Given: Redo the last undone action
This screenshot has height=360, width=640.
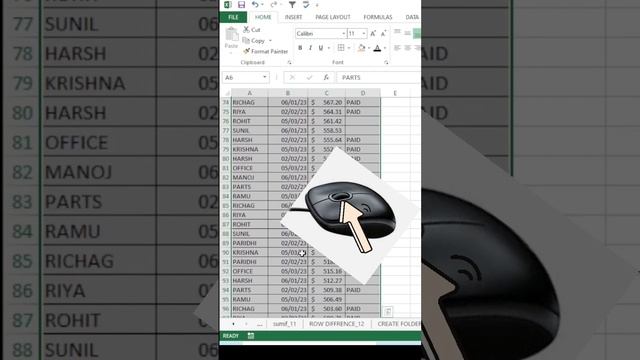Looking at the screenshot, I should pyautogui.click(x=273, y=4).
